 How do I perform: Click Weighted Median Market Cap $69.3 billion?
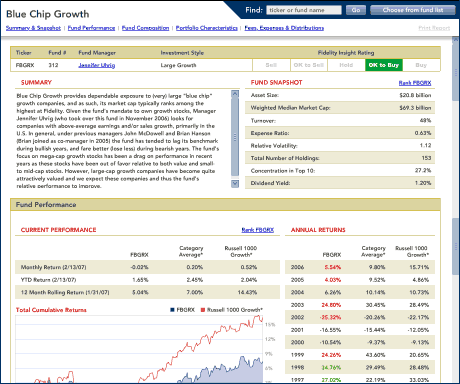click(415, 108)
